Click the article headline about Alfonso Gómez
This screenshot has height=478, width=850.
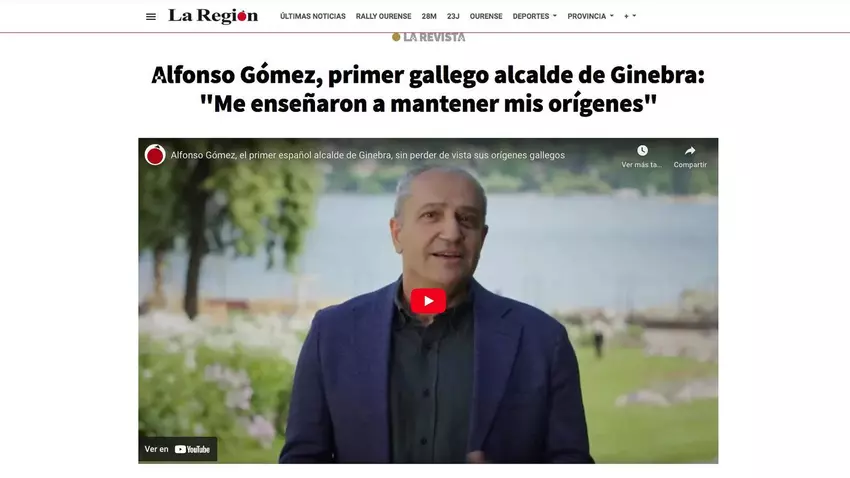coord(428,89)
